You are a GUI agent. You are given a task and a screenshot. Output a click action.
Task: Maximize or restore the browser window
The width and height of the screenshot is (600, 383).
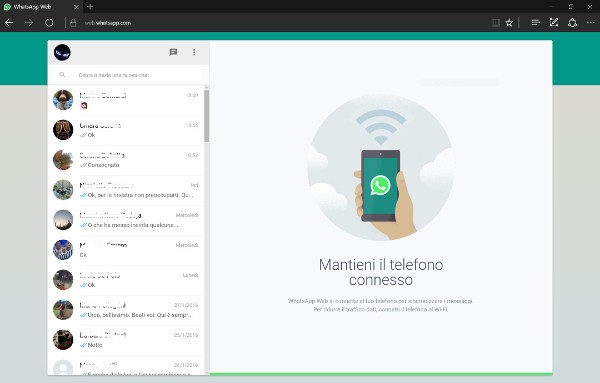pyautogui.click(x=571, y=7)
